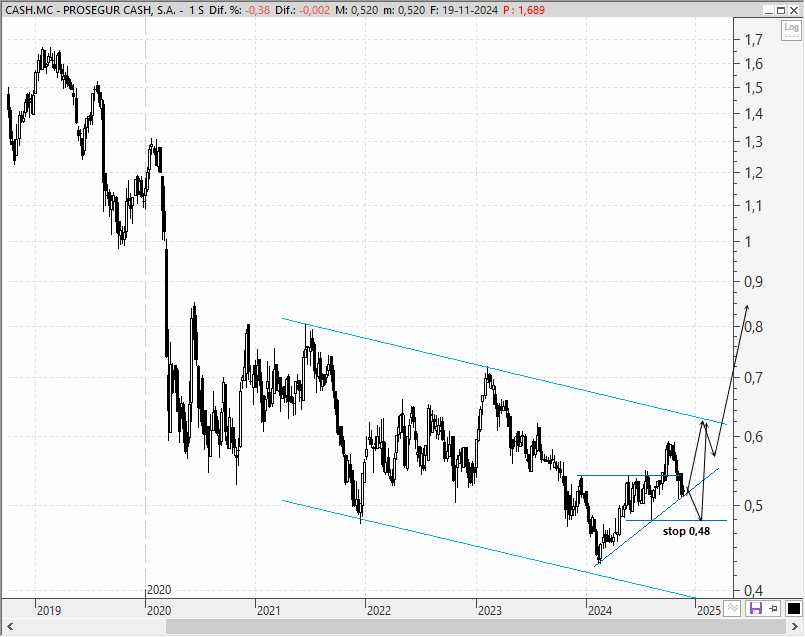Click the 1,7 price axis label

(754, 40)
